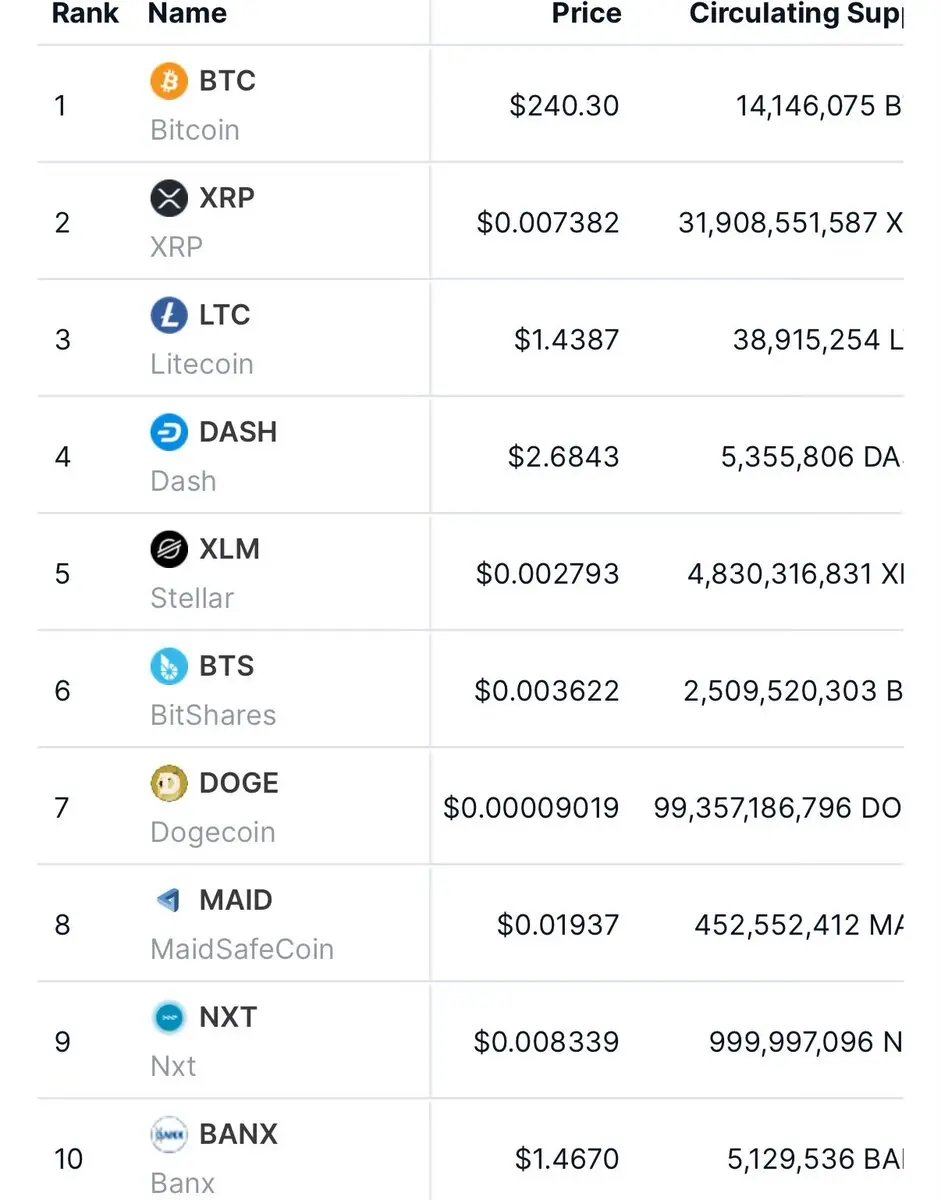Open the Litecoin name link

(202, 364)
